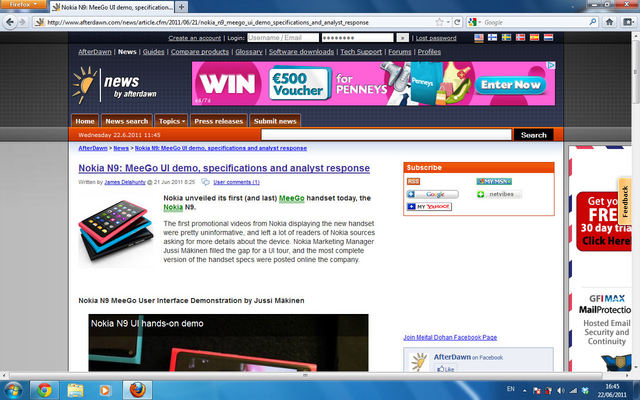Open the Press releases tab

[218, 121]
